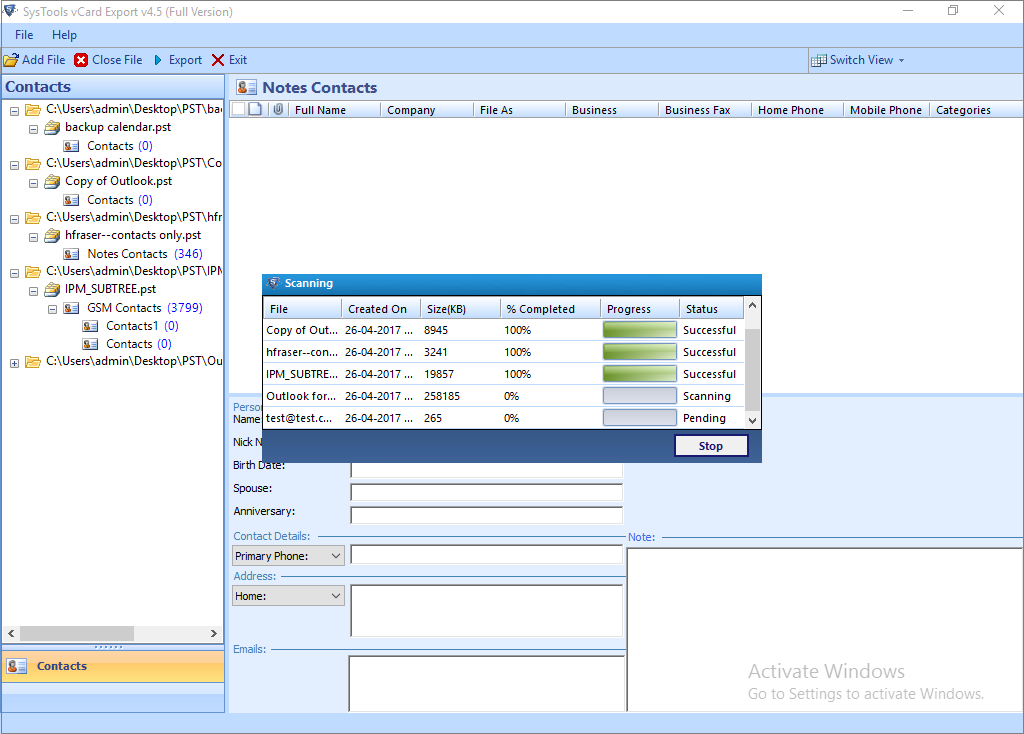Select Contacts (0) under backup calendar.pst
1024x734 pixels.
[120, 146]
